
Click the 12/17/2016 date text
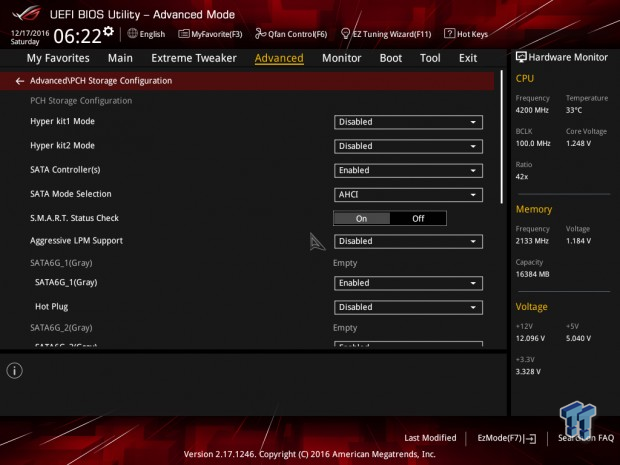30,33
